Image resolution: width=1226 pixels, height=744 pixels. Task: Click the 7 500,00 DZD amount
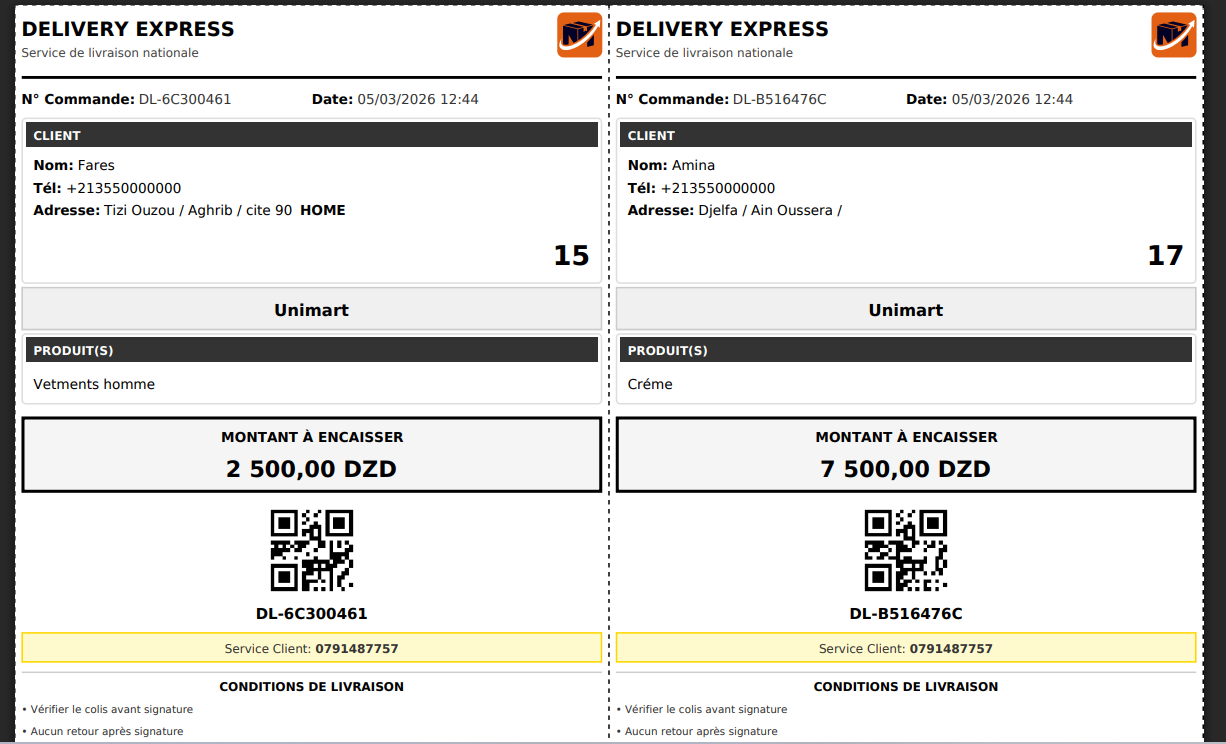tap(906, 469)
